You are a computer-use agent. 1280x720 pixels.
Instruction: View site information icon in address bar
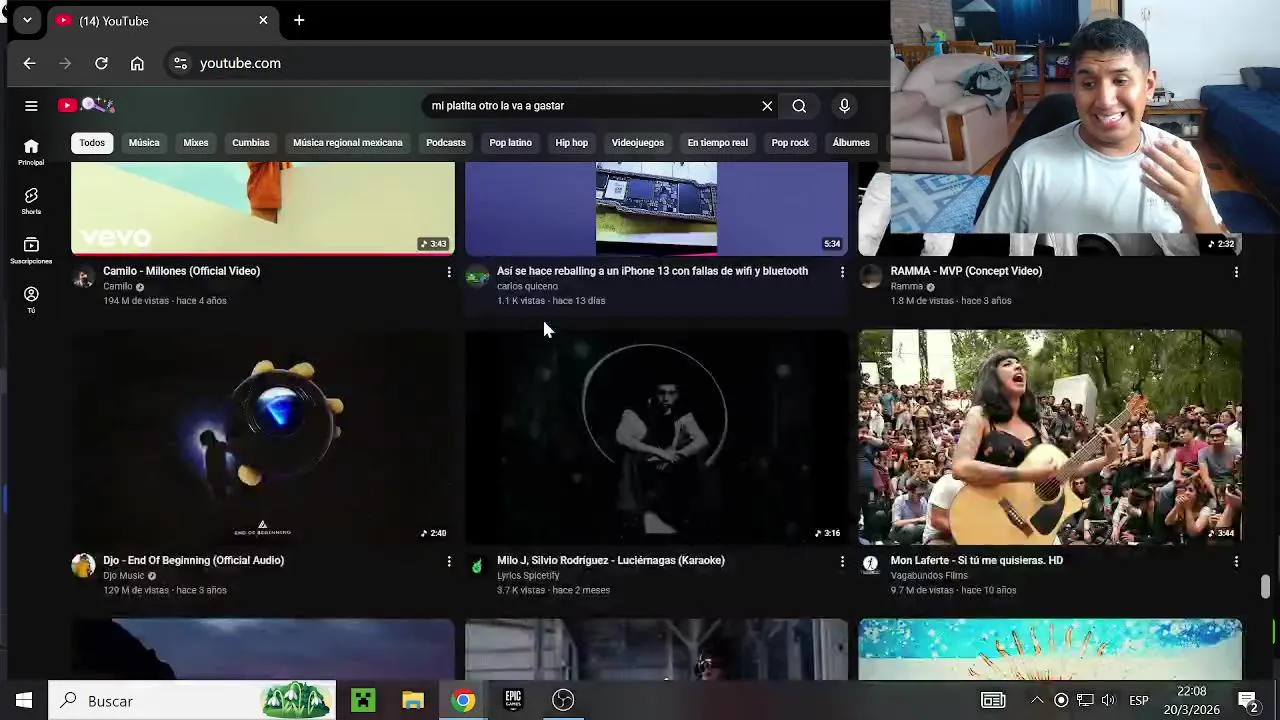click(x=180, y=63)
